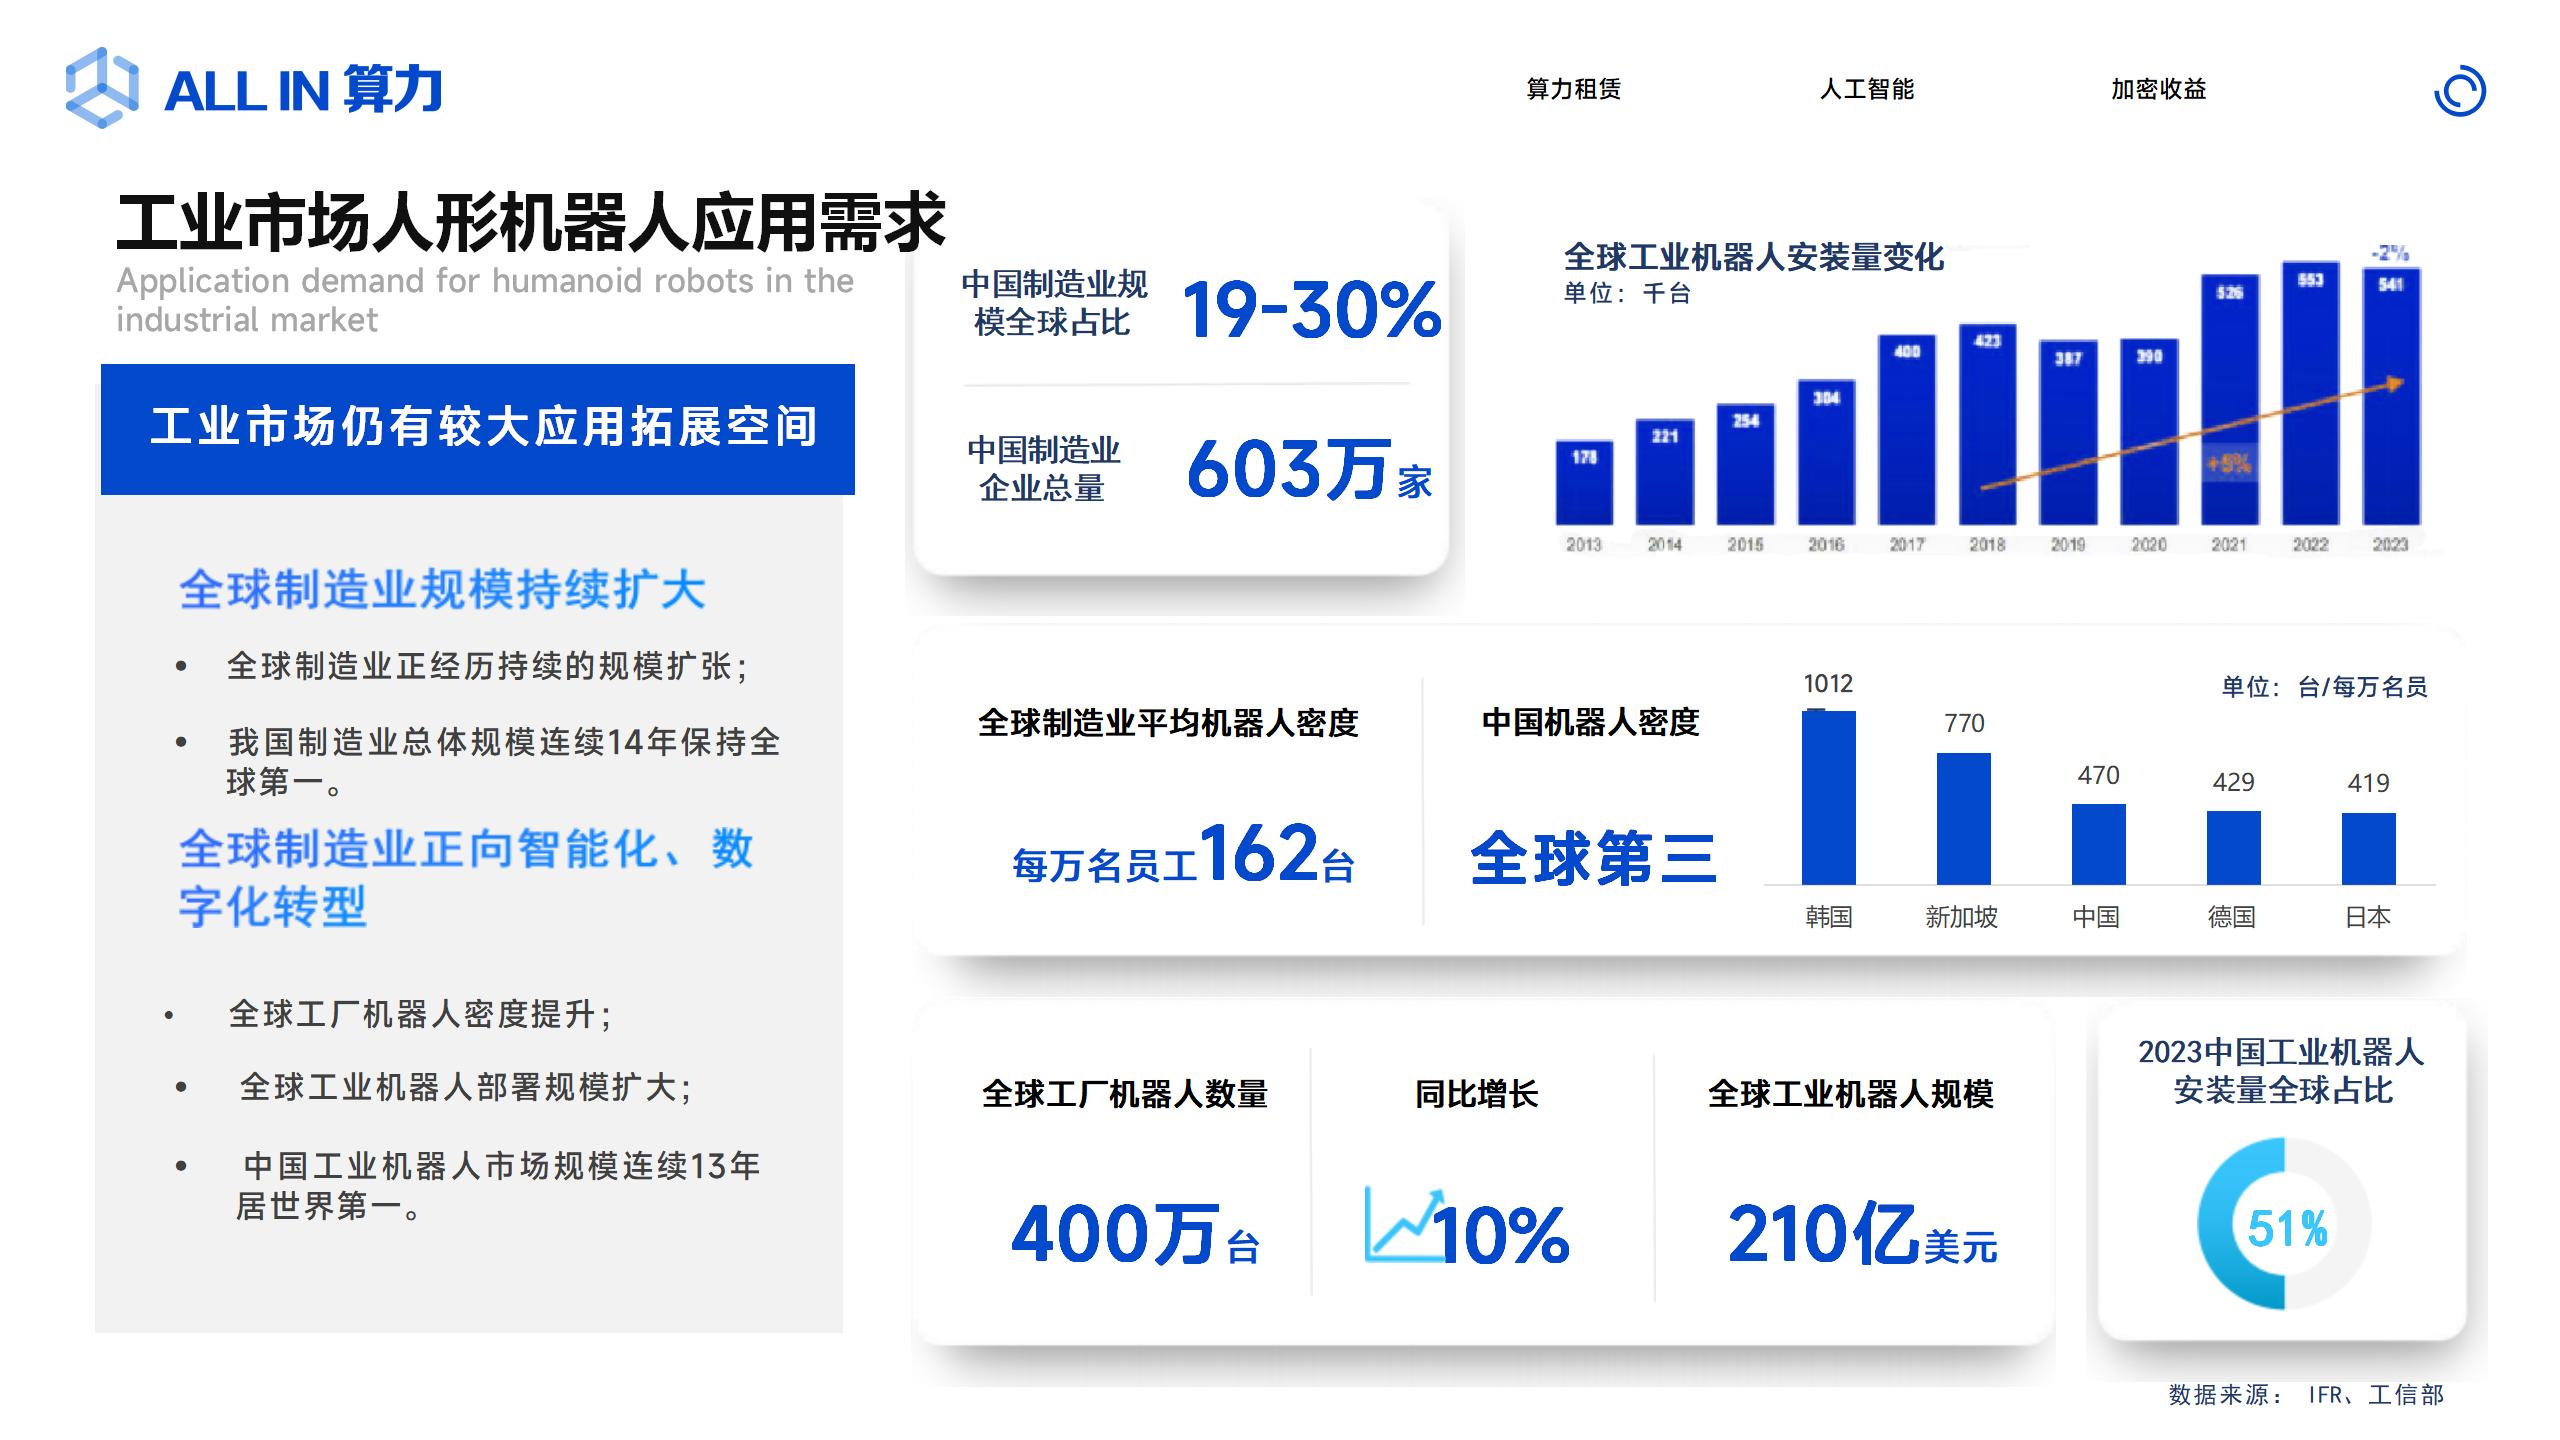Click the blue banner 工业市场仍有较大应用拓展空间
This screenshot has height=1440, width=2560.
click(478, 429)
